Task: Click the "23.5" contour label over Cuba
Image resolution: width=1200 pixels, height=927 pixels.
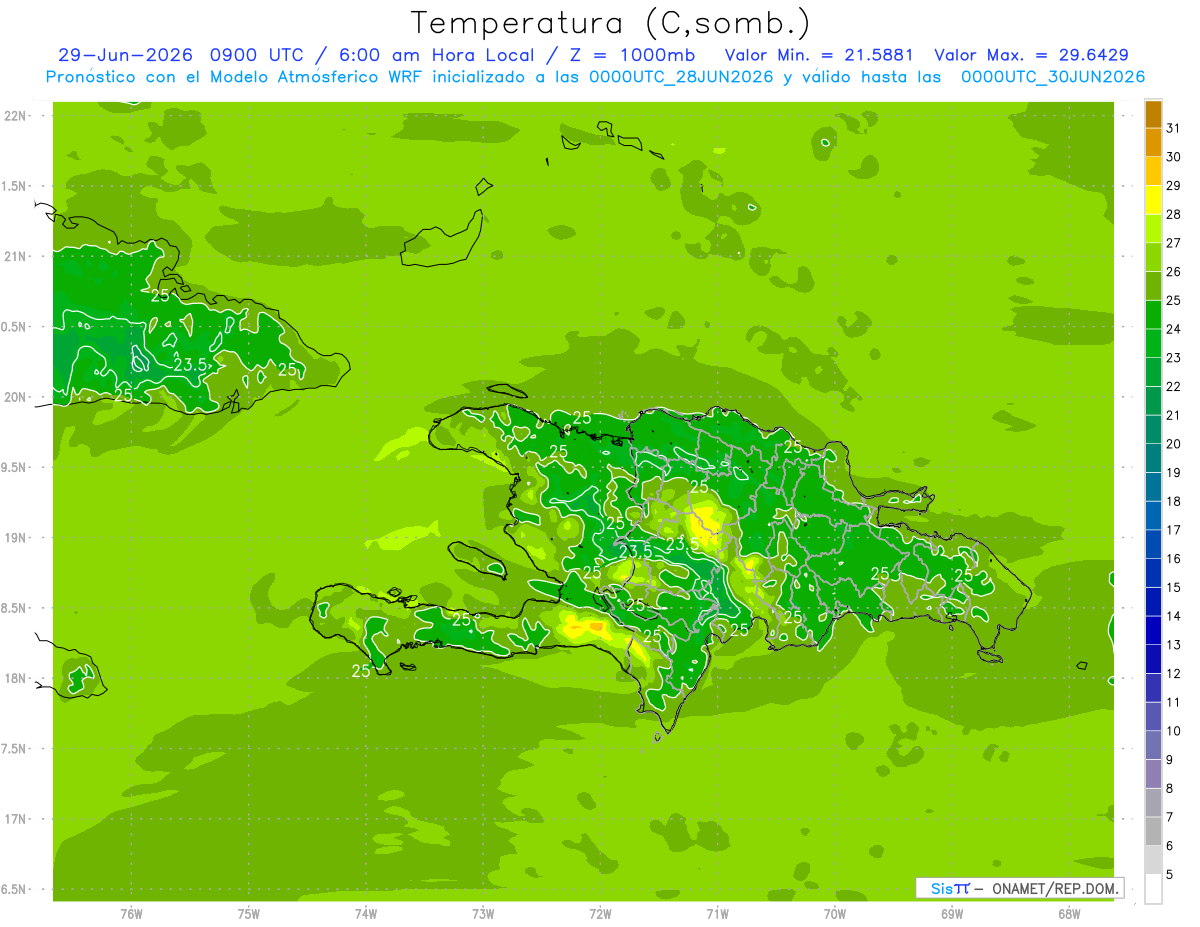Action: coord(190,365)
